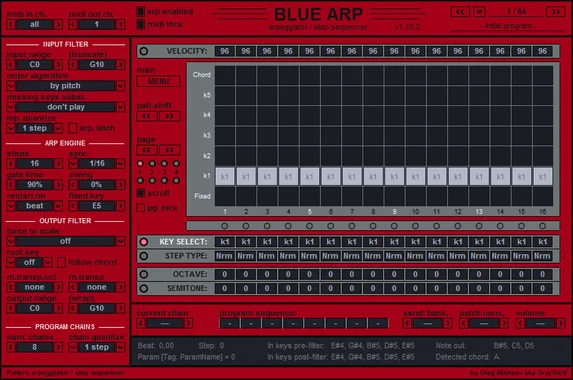The height and width of the screenshot is (380, 573).
Task: Click first octave 0 value cell
Action: pos(225,274)
